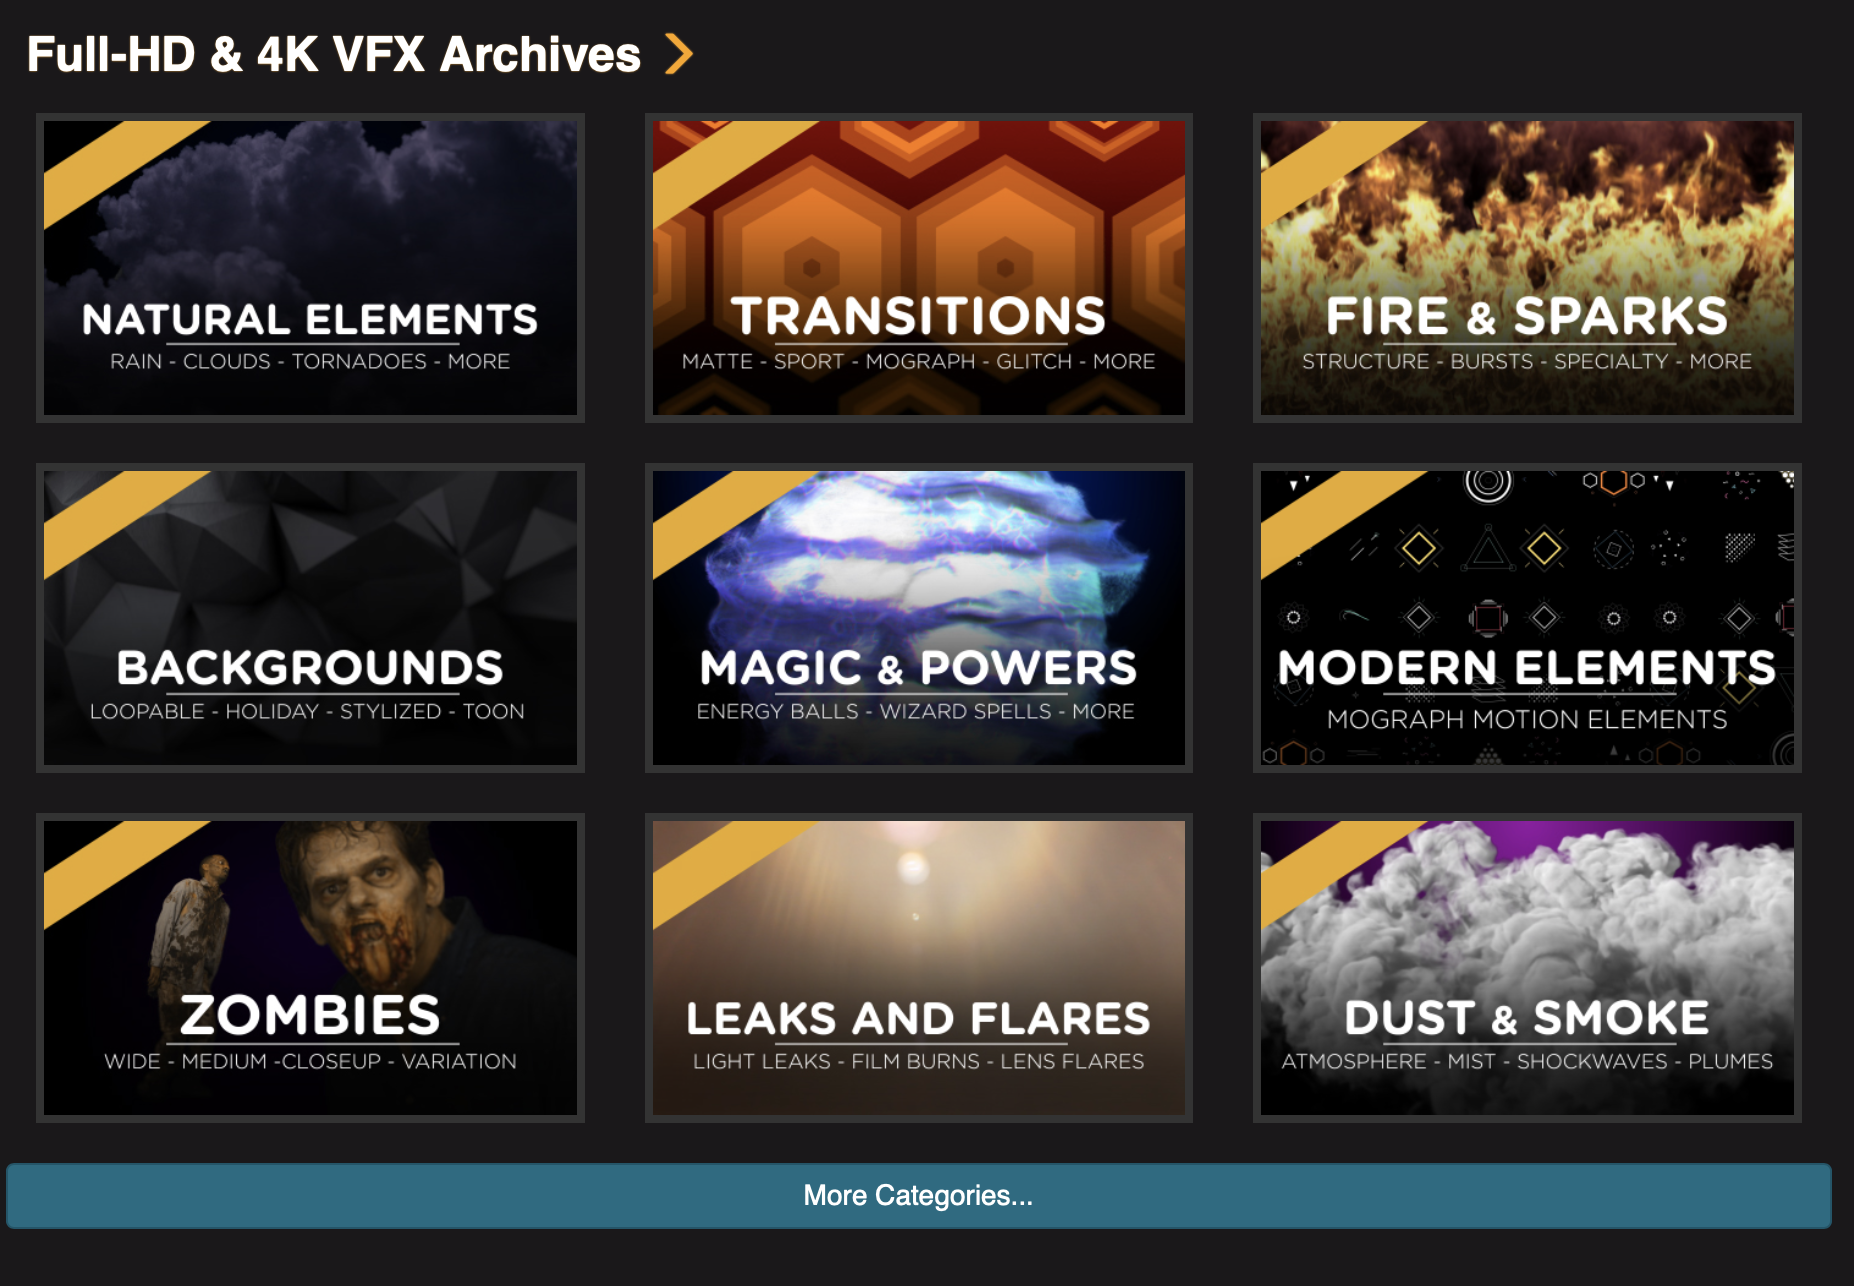Click the Mograph Motion Elements subtitle text
Screen dimensions: 1854x1286
point(1527,719)
